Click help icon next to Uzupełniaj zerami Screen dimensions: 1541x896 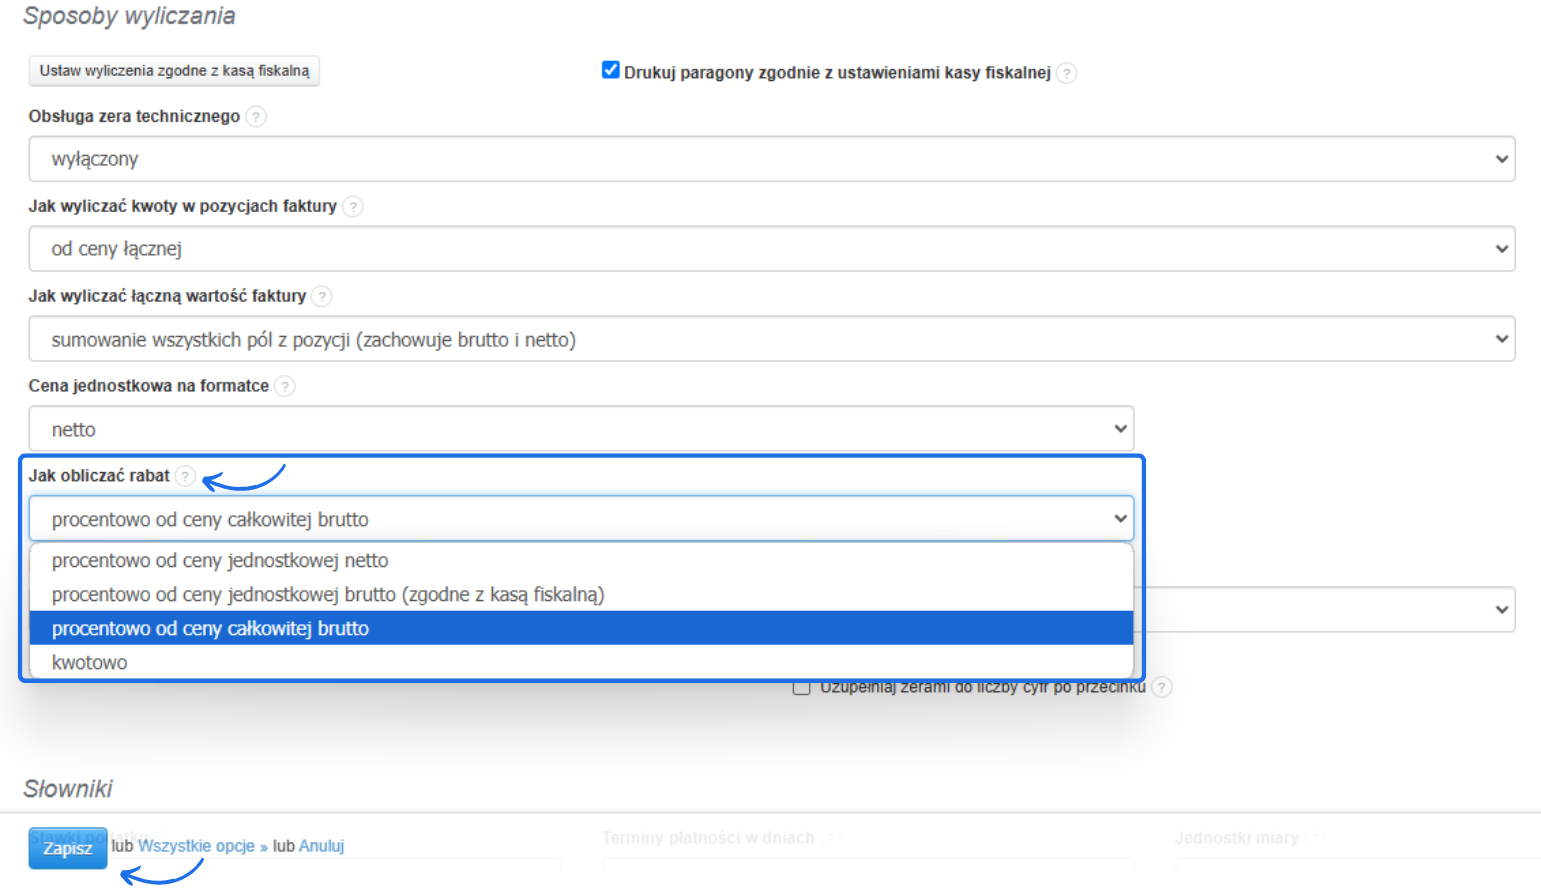click(x=1161, y=687)
